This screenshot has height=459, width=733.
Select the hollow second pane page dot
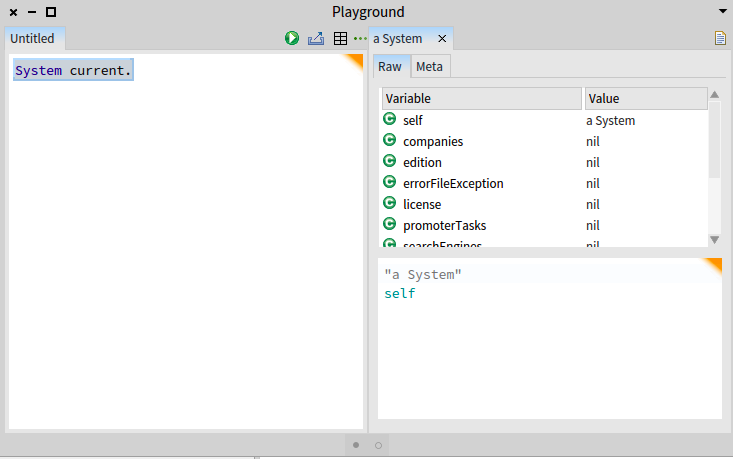pos(379,445)
